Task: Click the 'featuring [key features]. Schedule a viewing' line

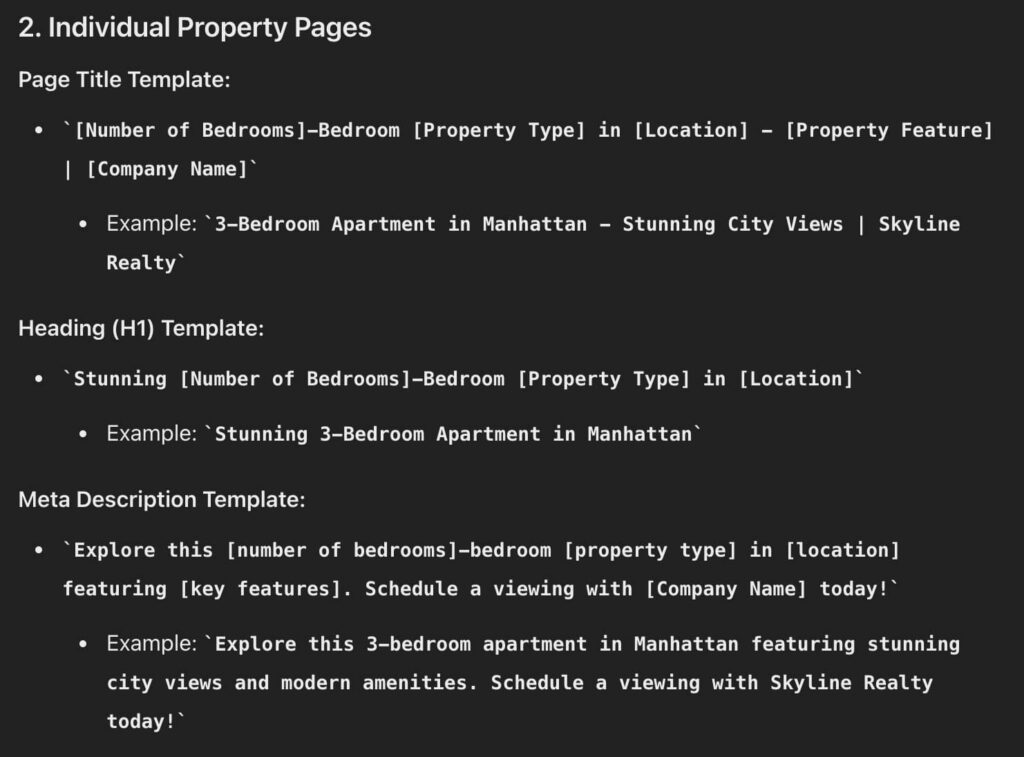Action: pyautogui.click(x=481, y=588)
